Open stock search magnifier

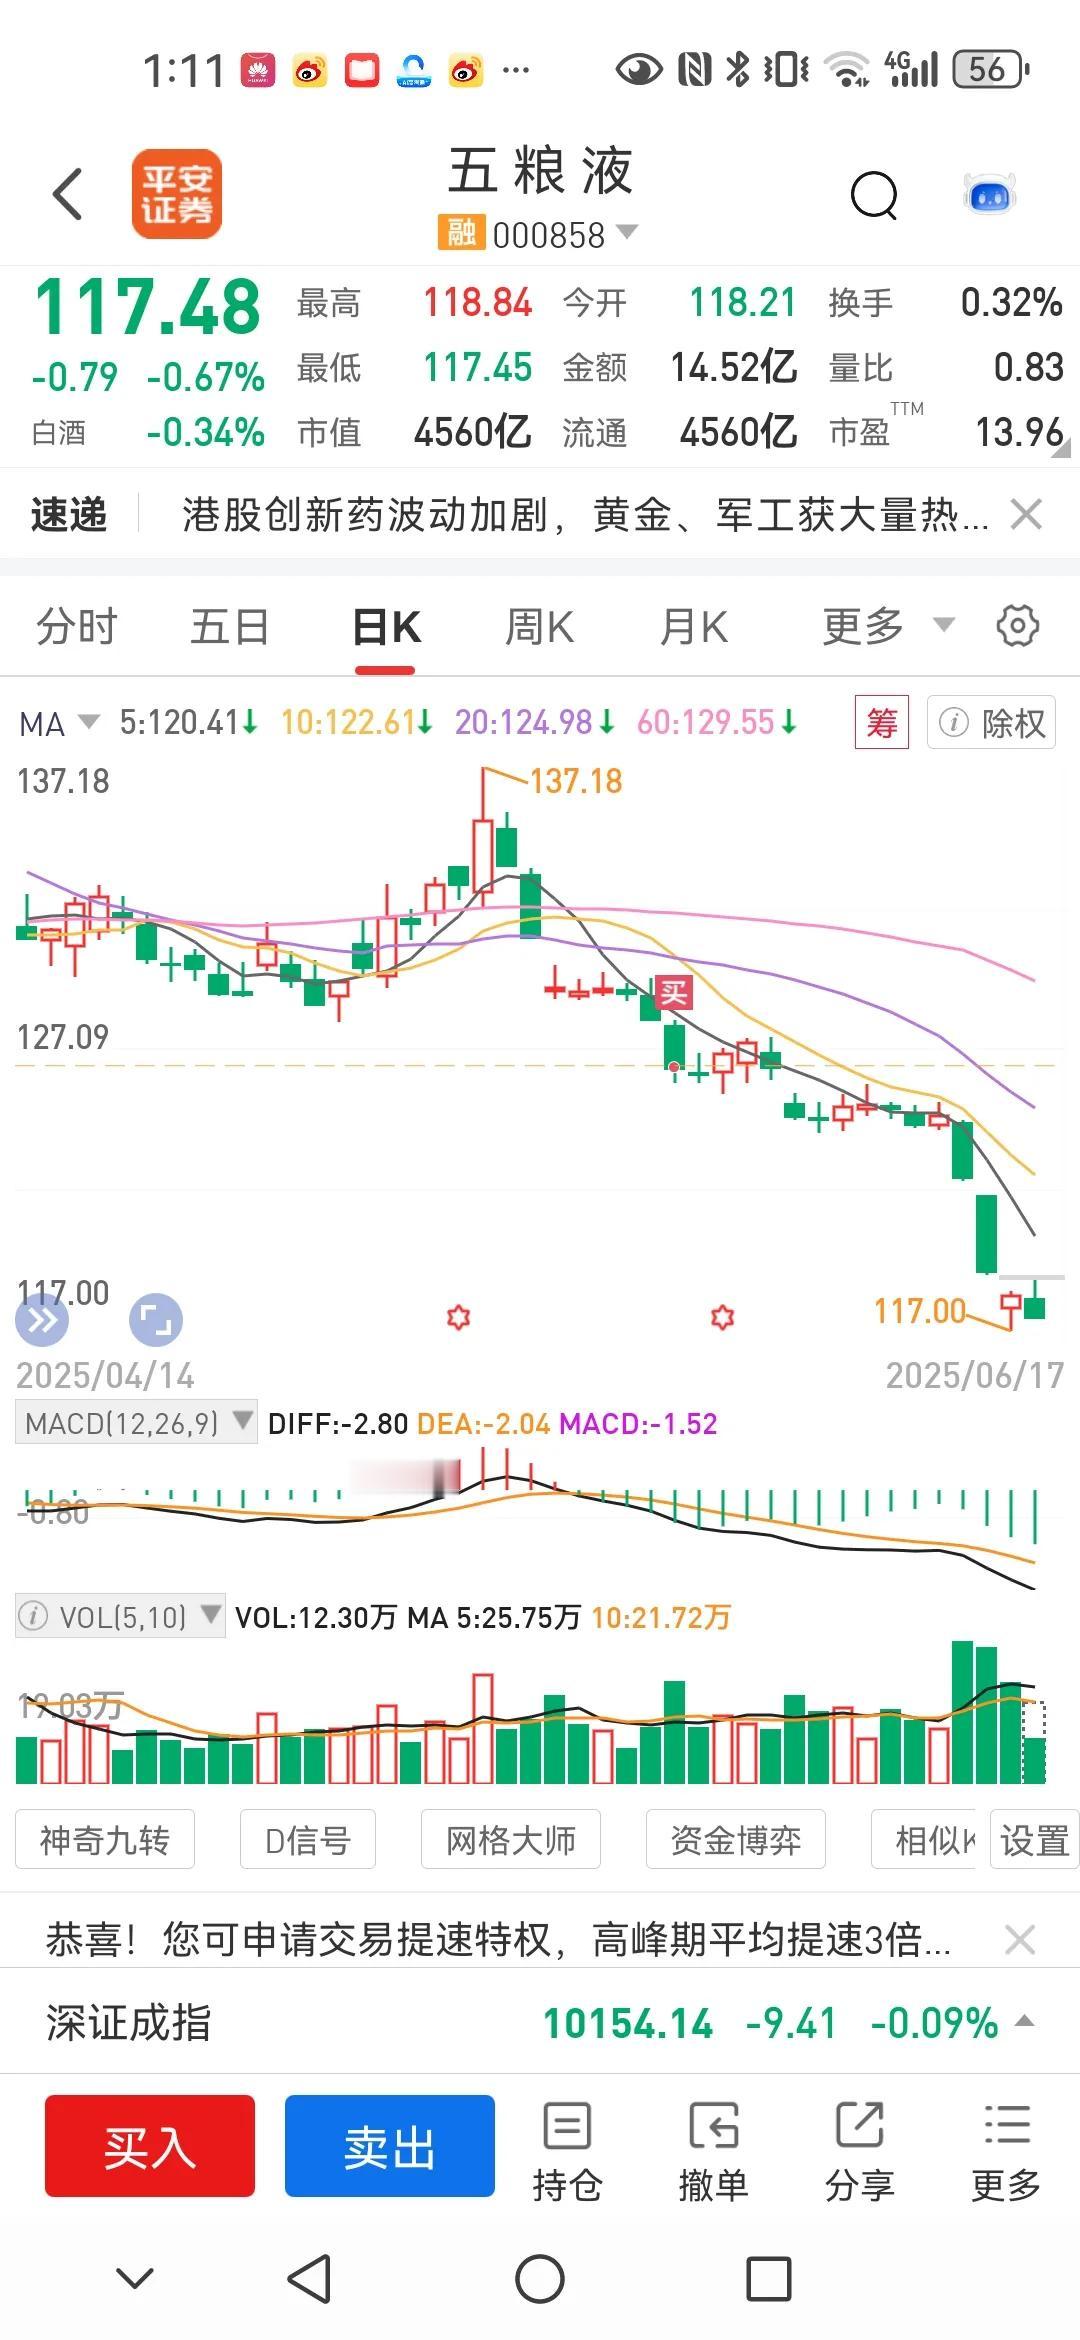[875, 195]
